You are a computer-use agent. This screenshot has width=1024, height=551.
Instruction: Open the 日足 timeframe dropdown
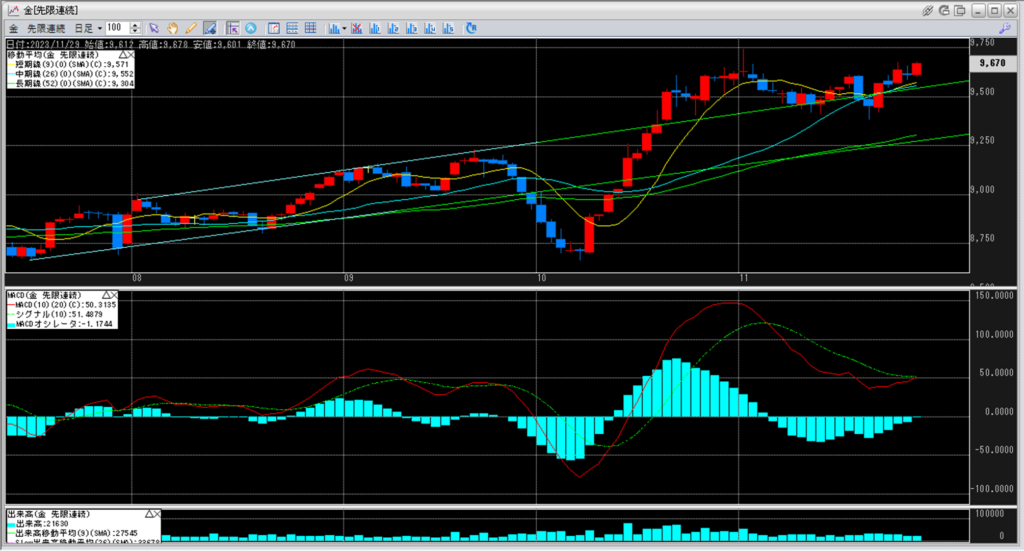[88, 29]
